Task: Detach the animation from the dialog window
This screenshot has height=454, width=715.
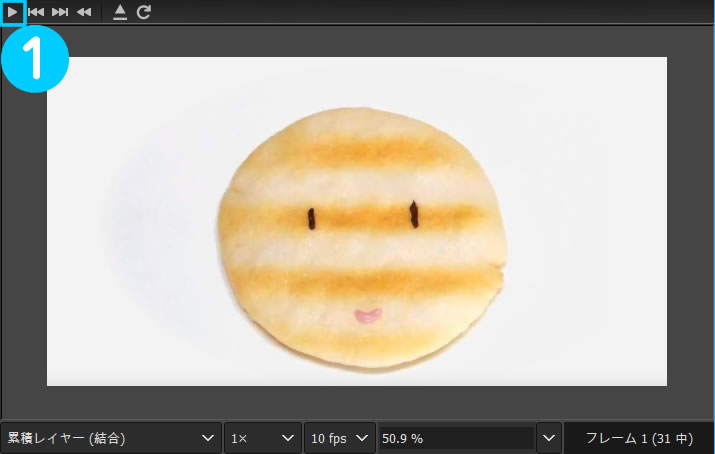Action: (x=120, y=12)
